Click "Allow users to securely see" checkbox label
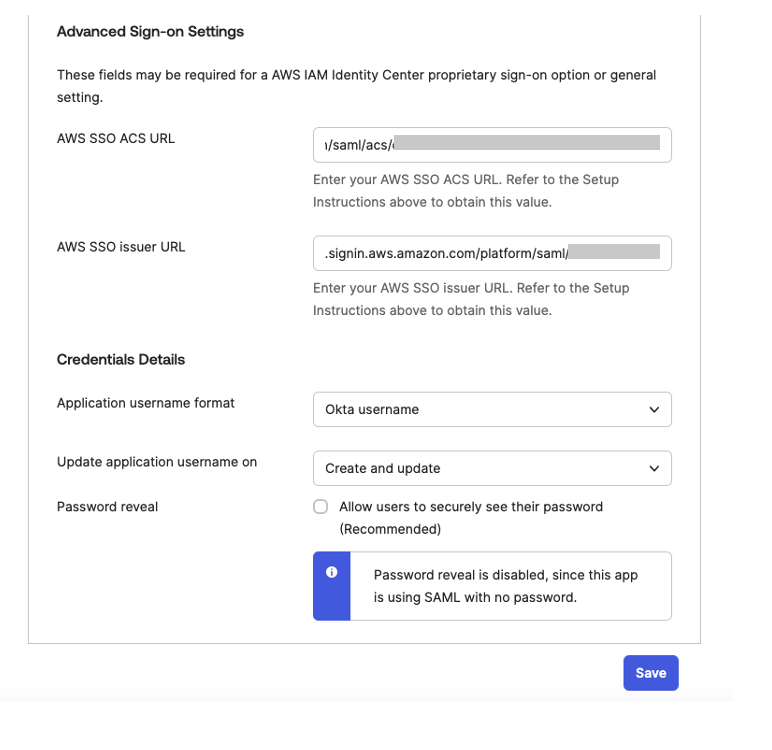 [x=470, y=507]
